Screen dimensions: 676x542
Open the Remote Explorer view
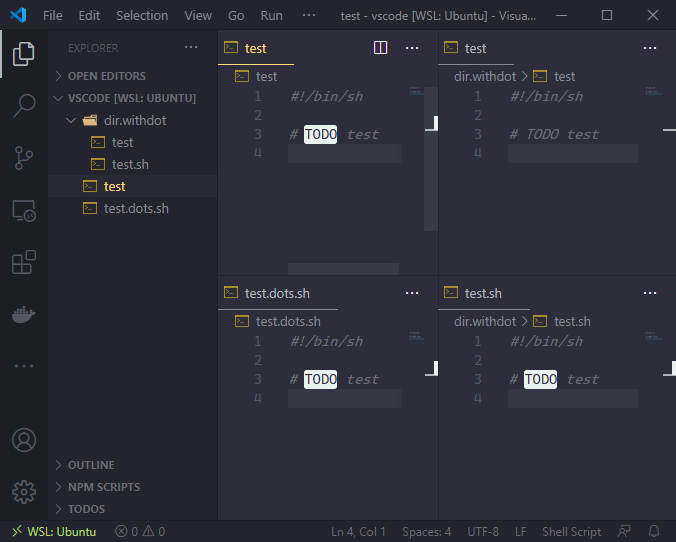(x=24, y=210)
